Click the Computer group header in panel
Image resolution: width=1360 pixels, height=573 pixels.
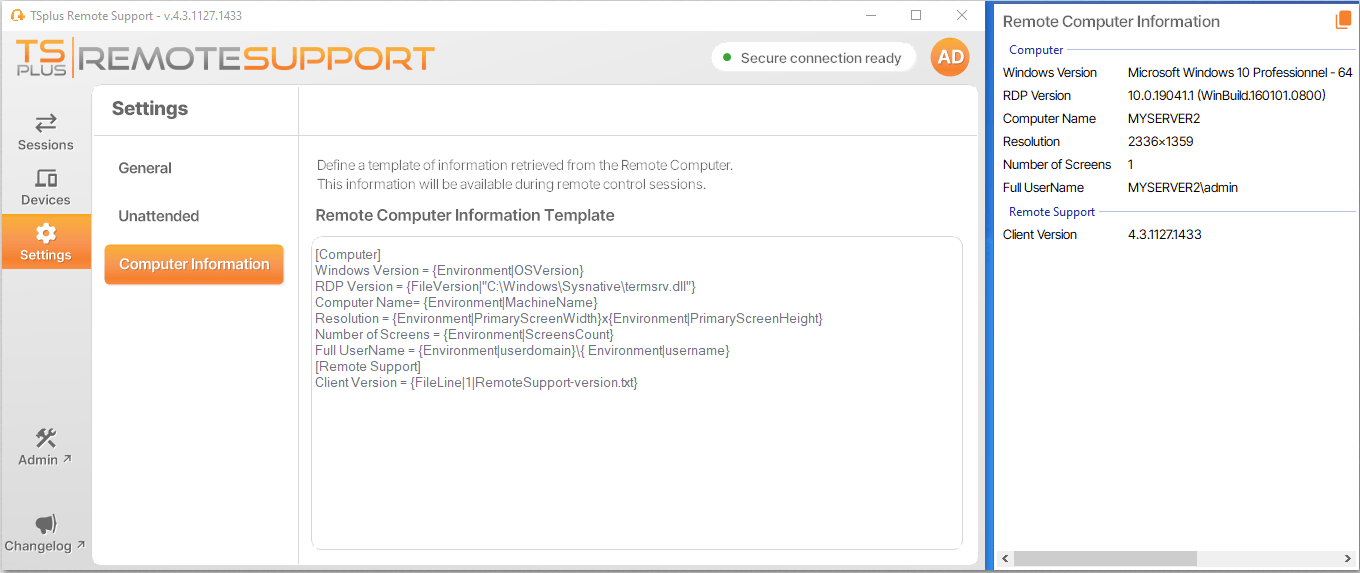click(x=1036, y=49)
